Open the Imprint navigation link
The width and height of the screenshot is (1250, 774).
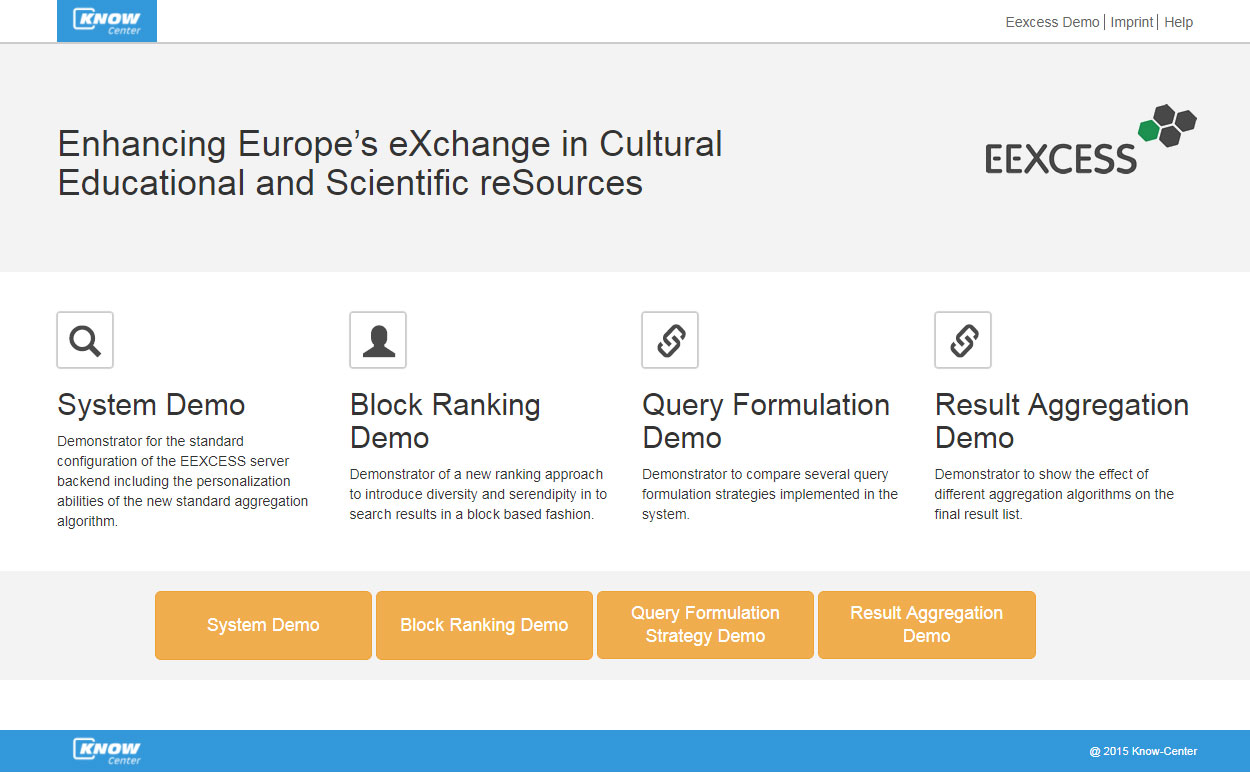tap(1132, 22)
